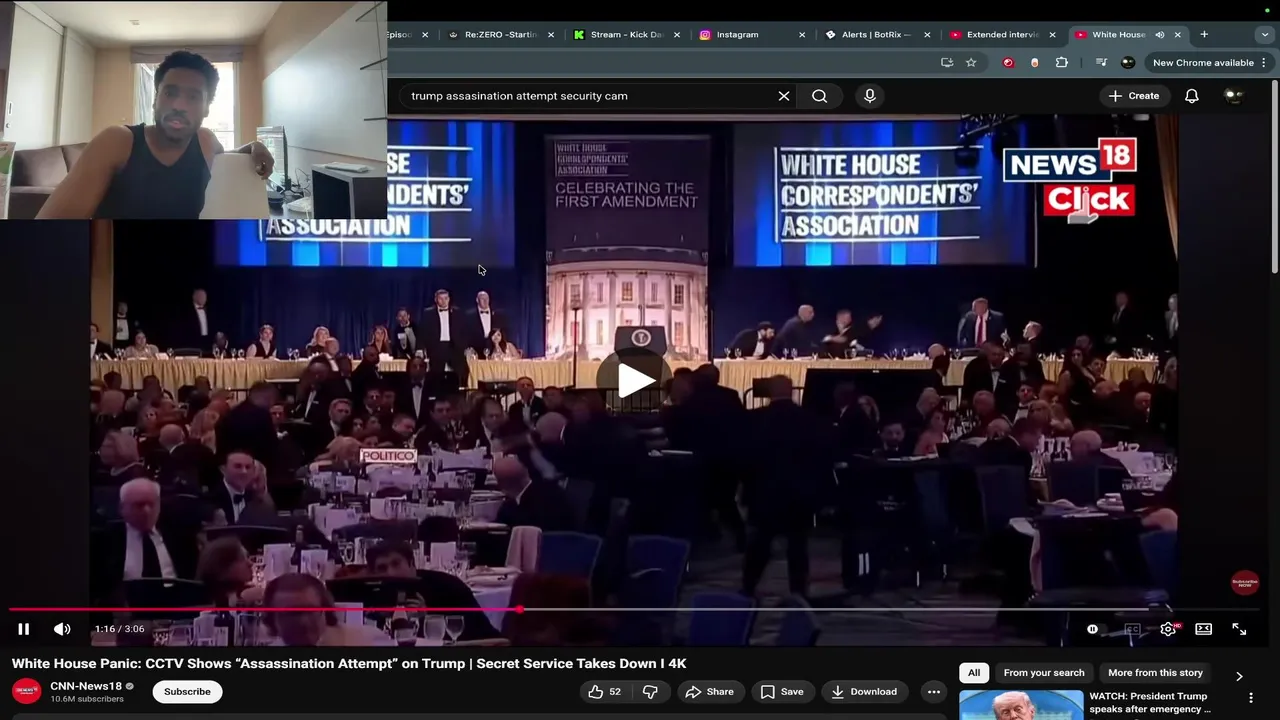Mute the White House tab via its speaker icon
Viewport: 1280px width, 720px height.
[1160, 35]
